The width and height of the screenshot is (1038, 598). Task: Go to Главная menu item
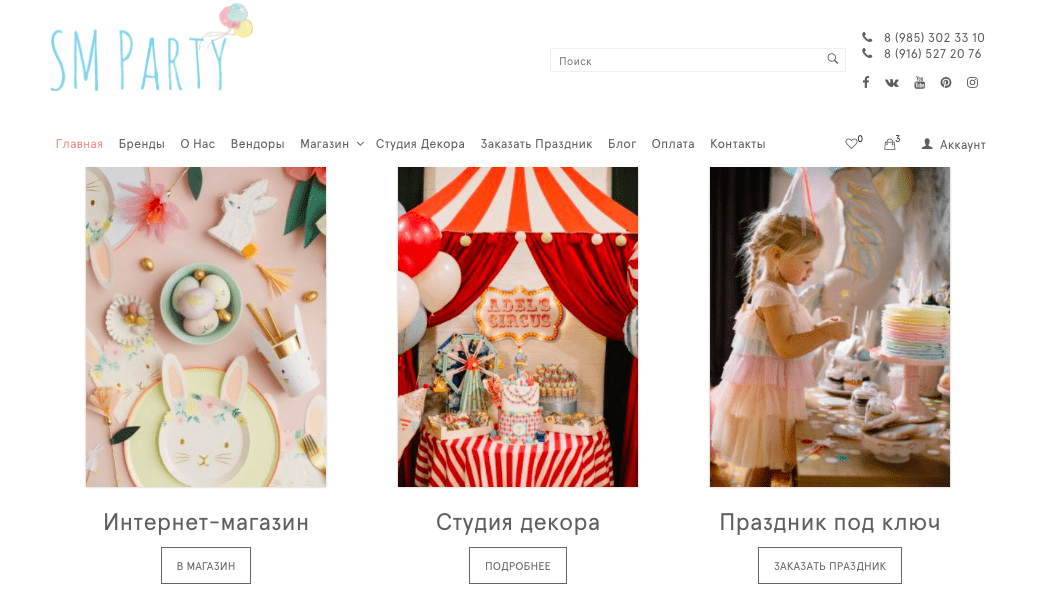click(x=79, y=144)
